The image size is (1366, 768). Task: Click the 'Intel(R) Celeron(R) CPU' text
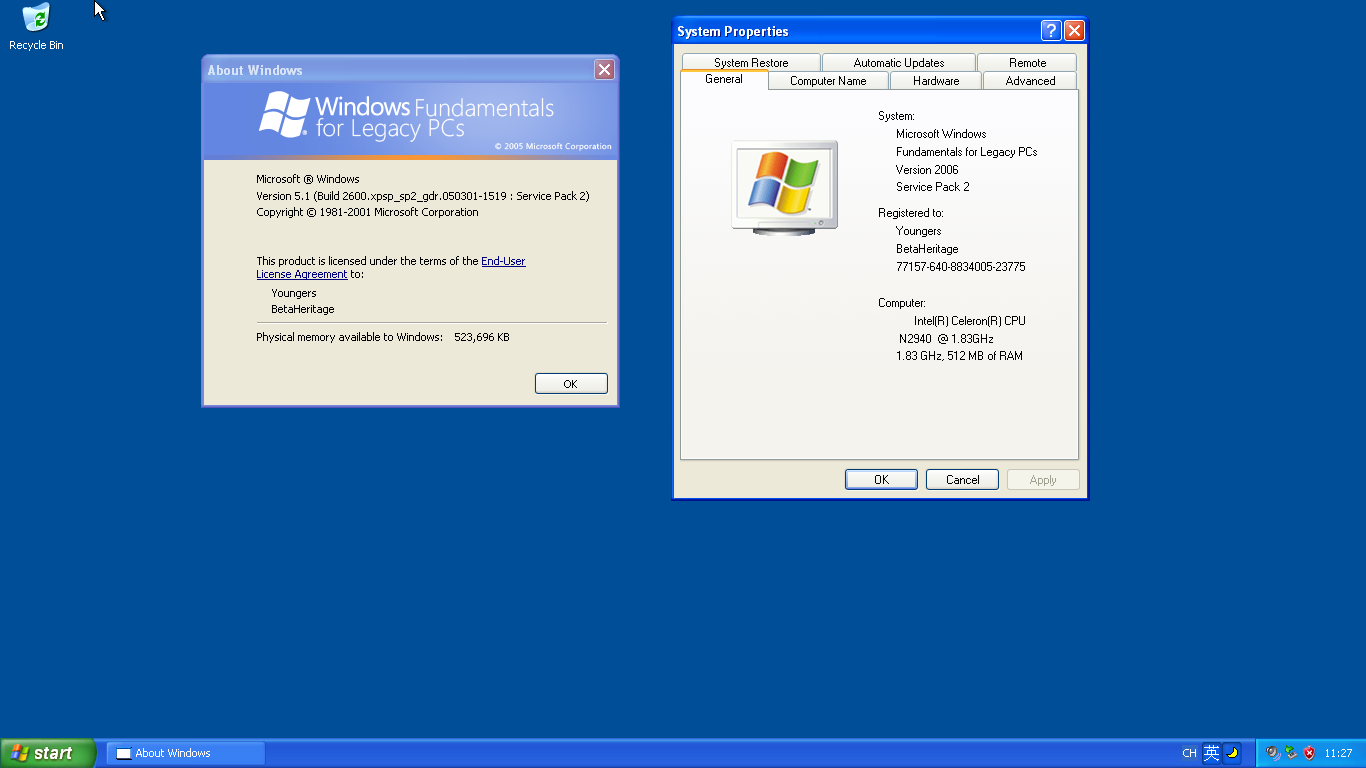[x=970, y=321]
